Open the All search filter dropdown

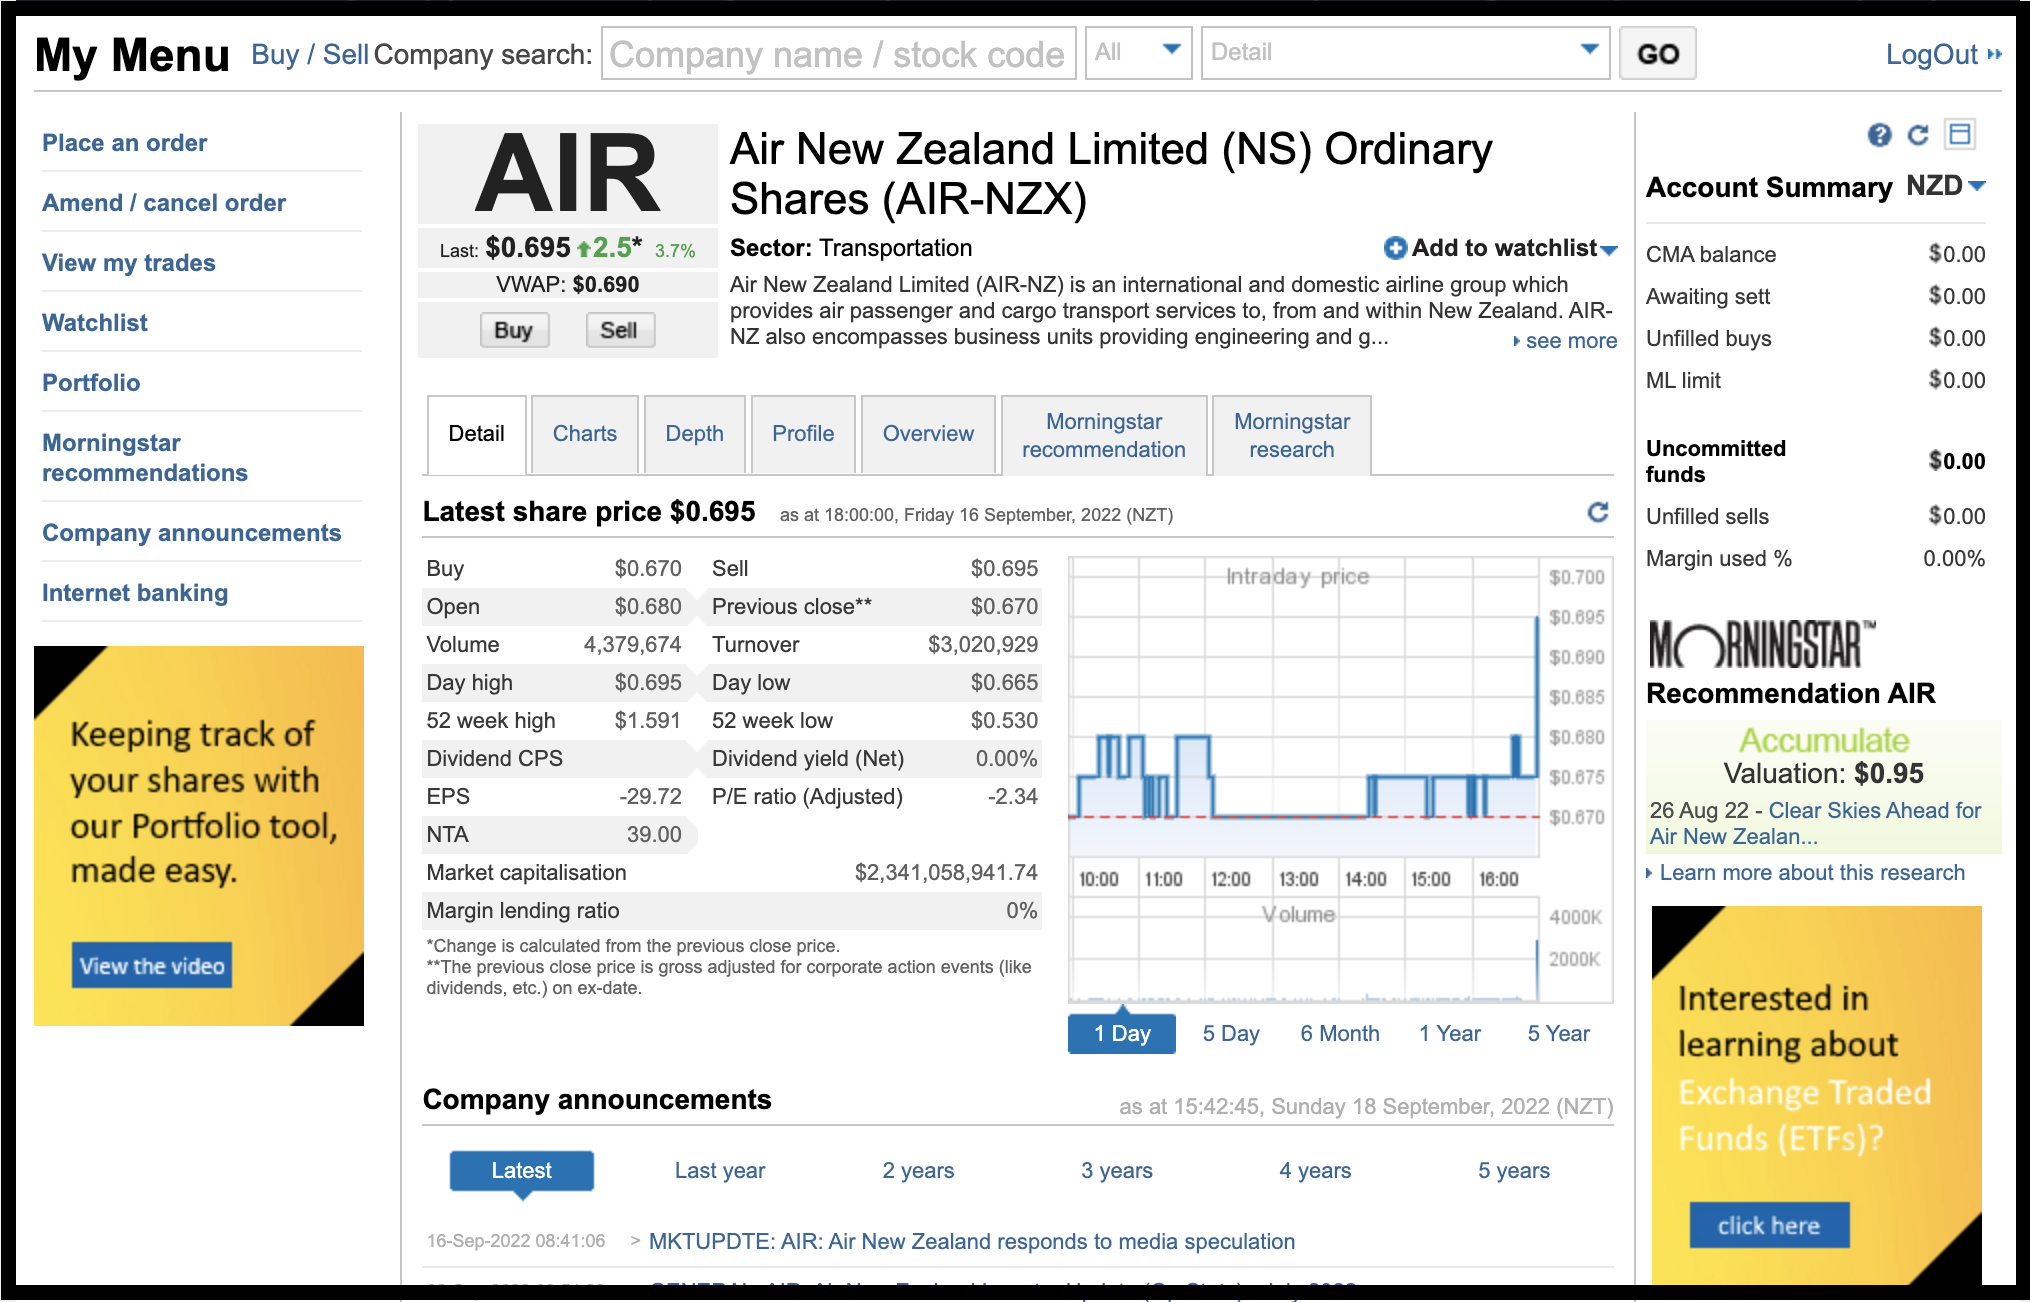(1138, 54)
